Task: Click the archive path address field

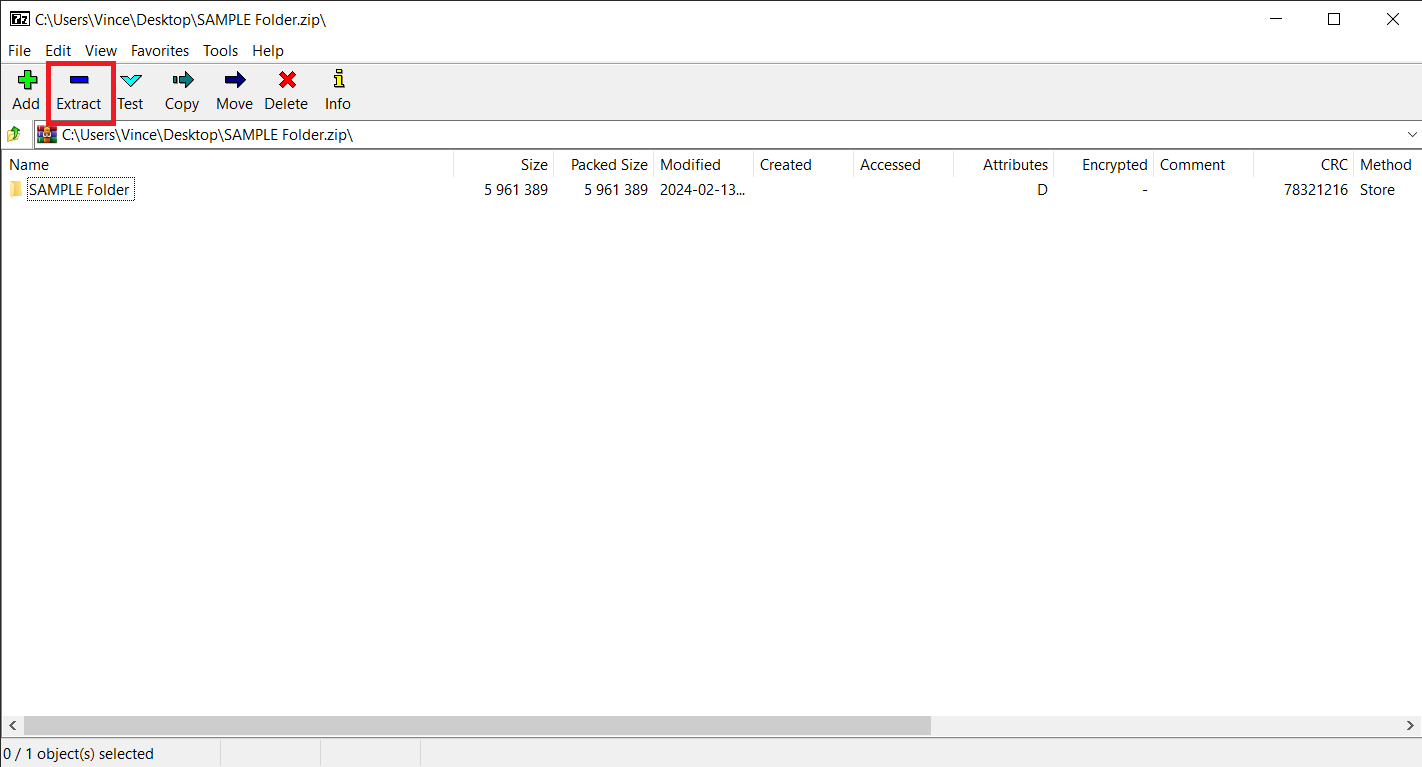Action: click(700, 134)
